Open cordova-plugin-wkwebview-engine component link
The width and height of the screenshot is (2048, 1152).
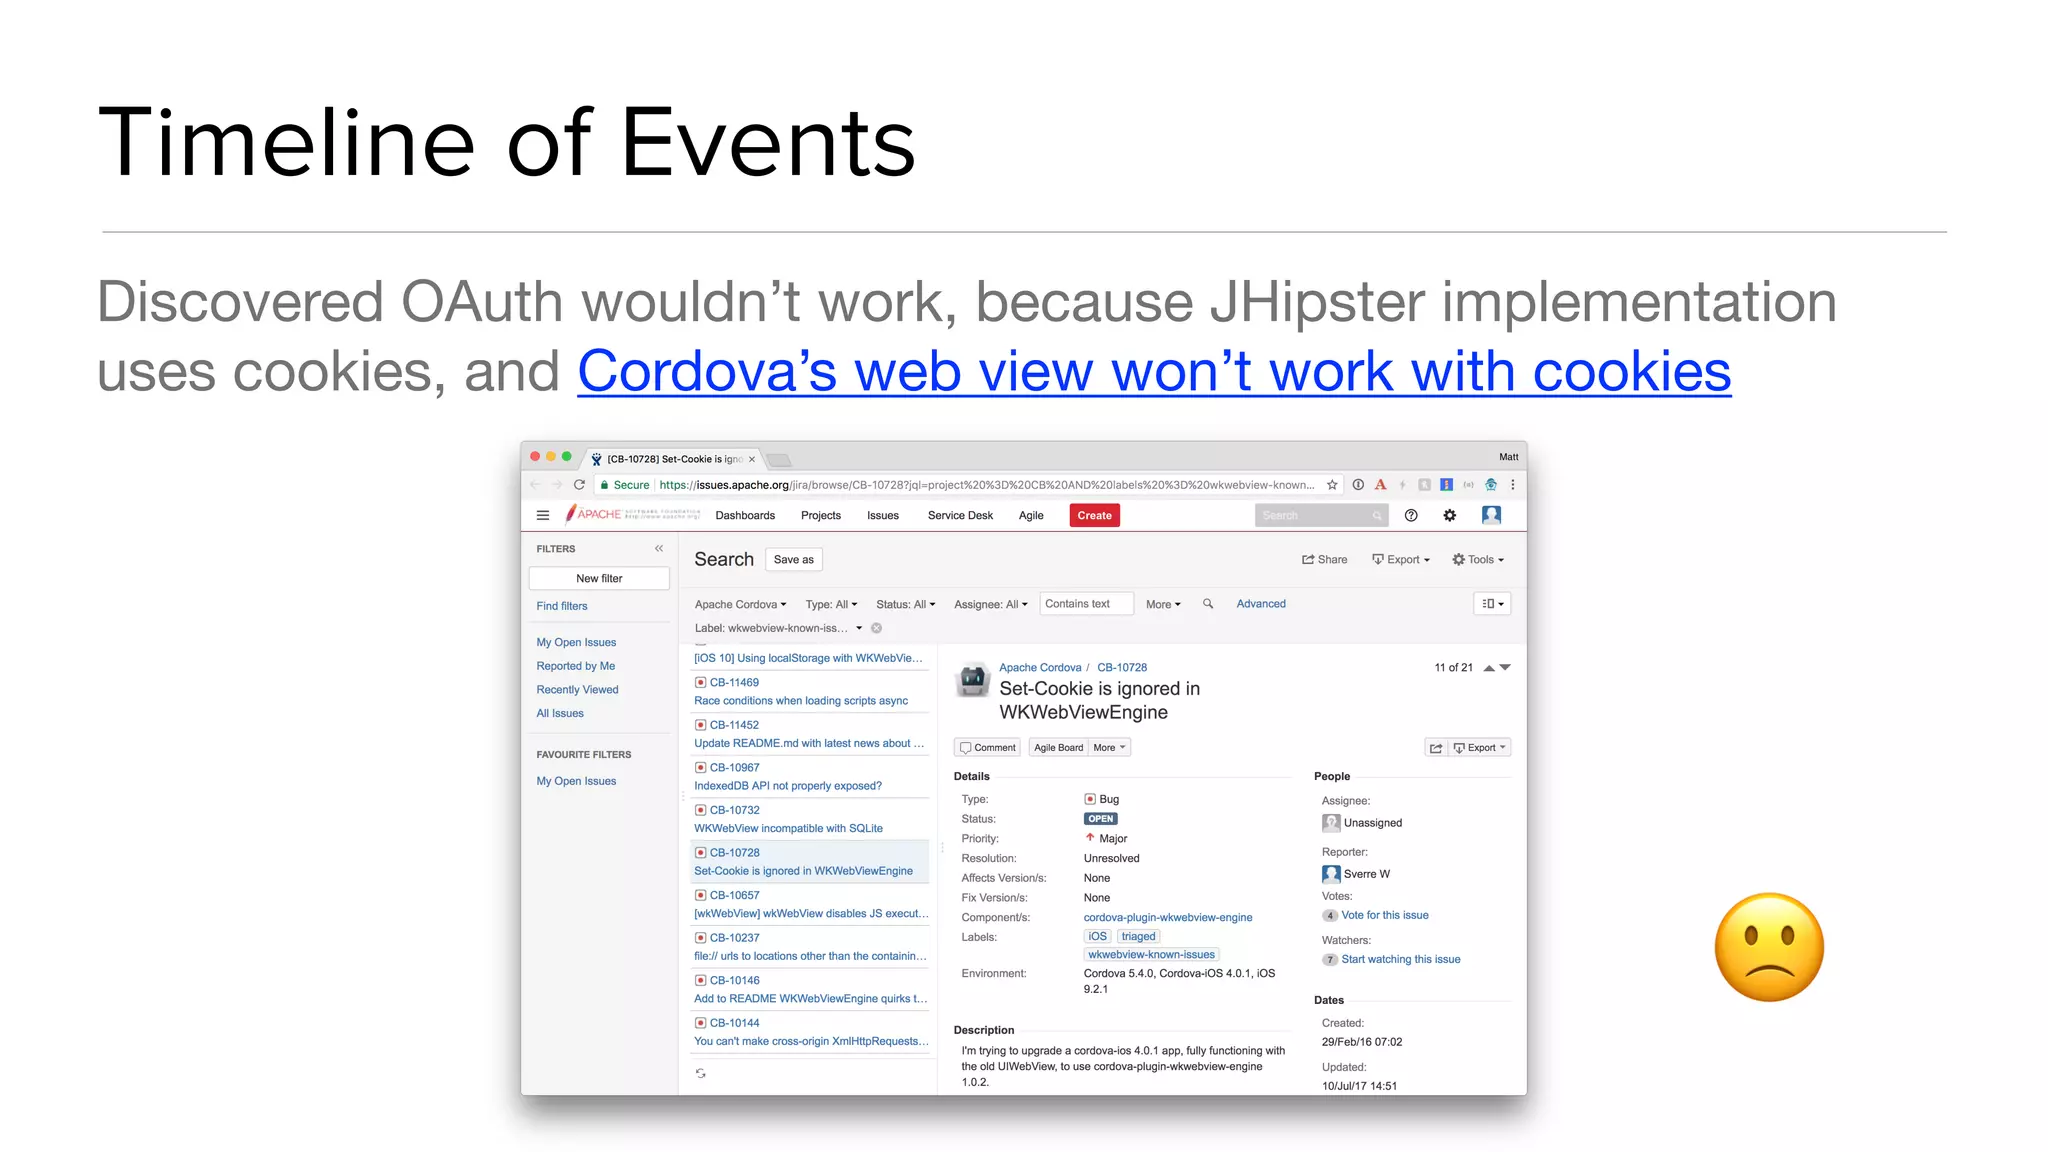[1168, 918]
